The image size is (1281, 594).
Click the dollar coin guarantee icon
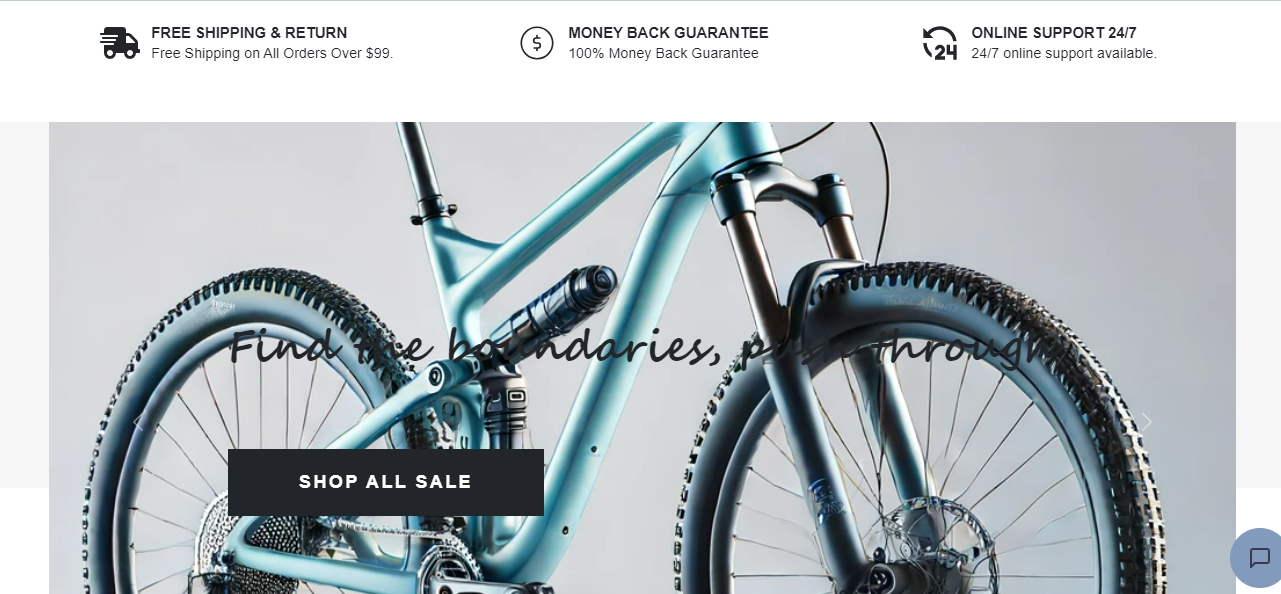537,43
